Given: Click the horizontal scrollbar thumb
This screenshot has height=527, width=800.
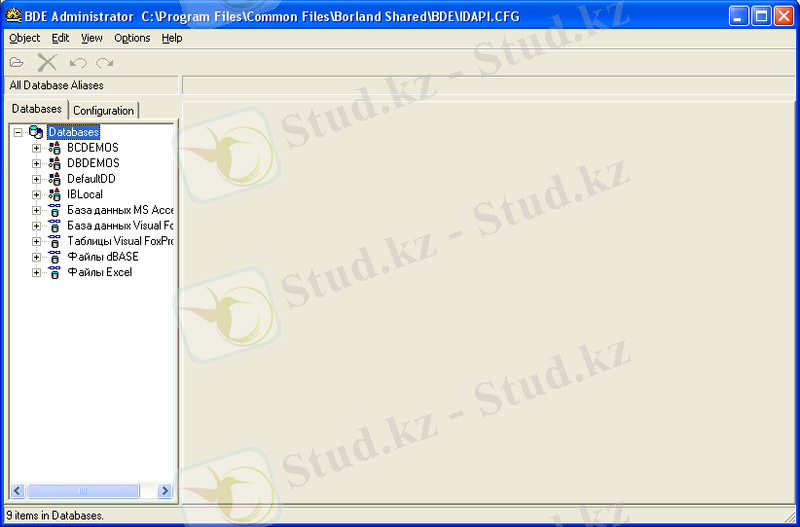Looking at the screenshot, I should pos(82,491).
